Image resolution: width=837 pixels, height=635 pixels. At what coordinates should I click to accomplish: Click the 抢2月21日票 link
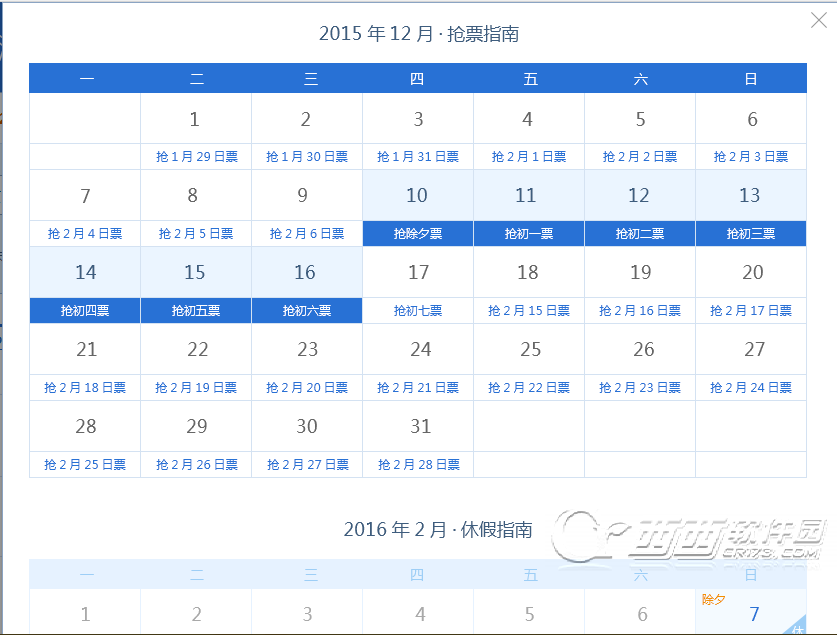point(418,387)
